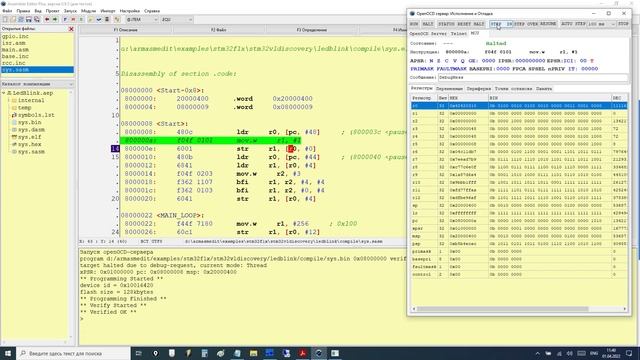Open the Справка menu
This screenshot has height=360, width=640.
point(152,11)
